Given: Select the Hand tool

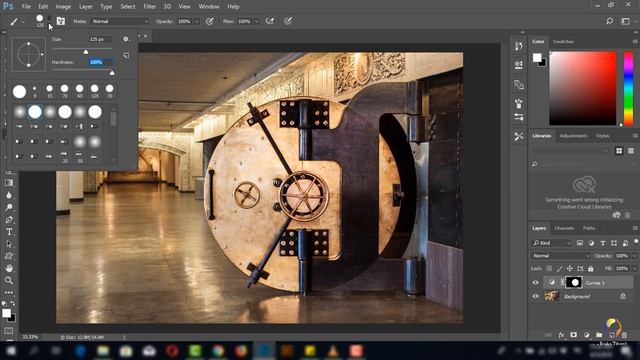Looking at the screenshot, I should click(x=9, y=268).
